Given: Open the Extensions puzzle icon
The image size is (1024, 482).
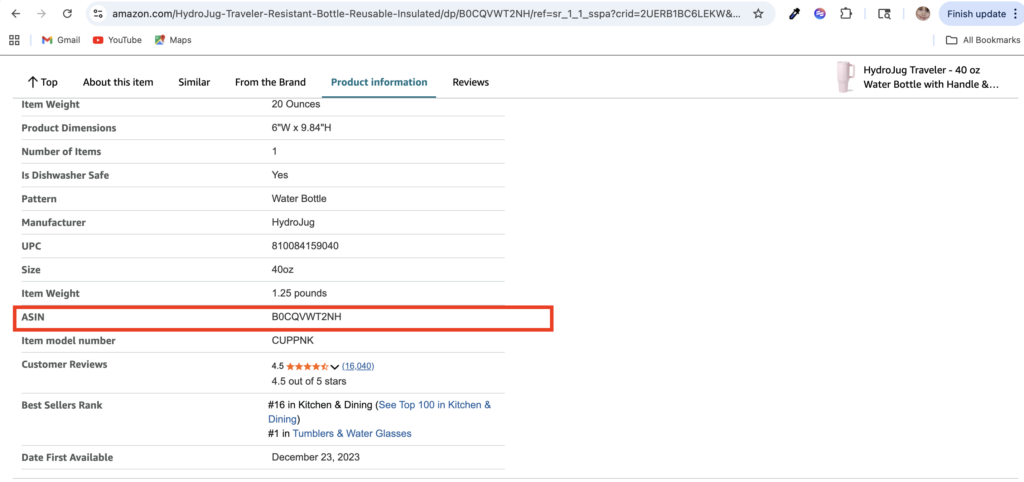Looking at the screenshot, I should point(846,14).
